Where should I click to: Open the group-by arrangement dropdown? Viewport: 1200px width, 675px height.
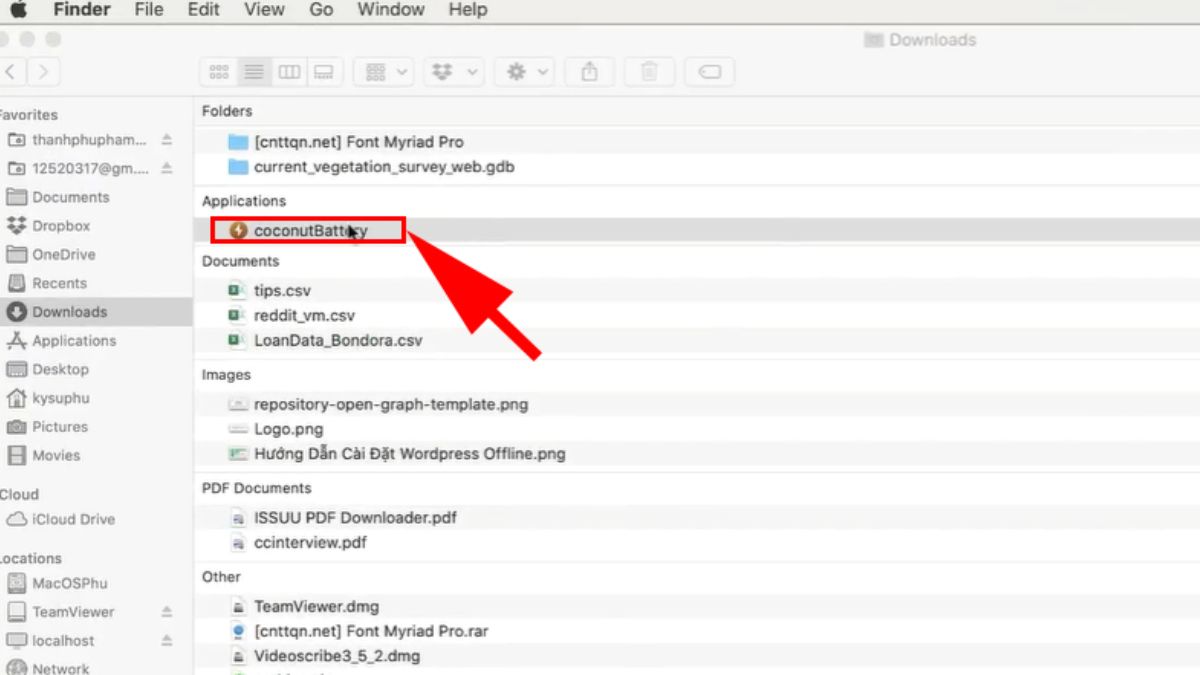click(x=387, y=72)
